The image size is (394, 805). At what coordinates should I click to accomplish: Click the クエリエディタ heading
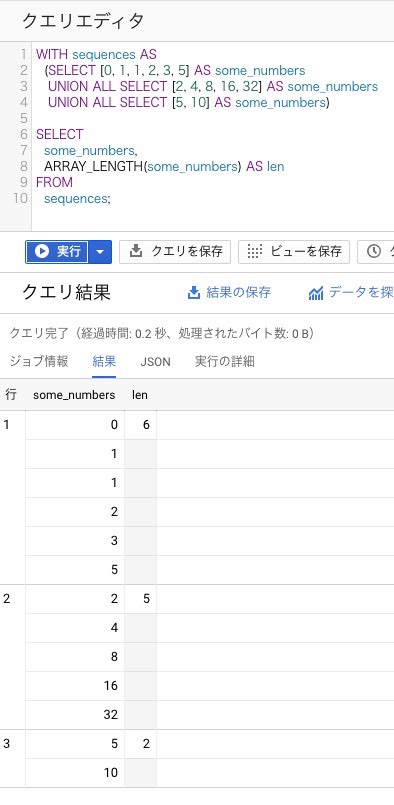pos(83,21)
